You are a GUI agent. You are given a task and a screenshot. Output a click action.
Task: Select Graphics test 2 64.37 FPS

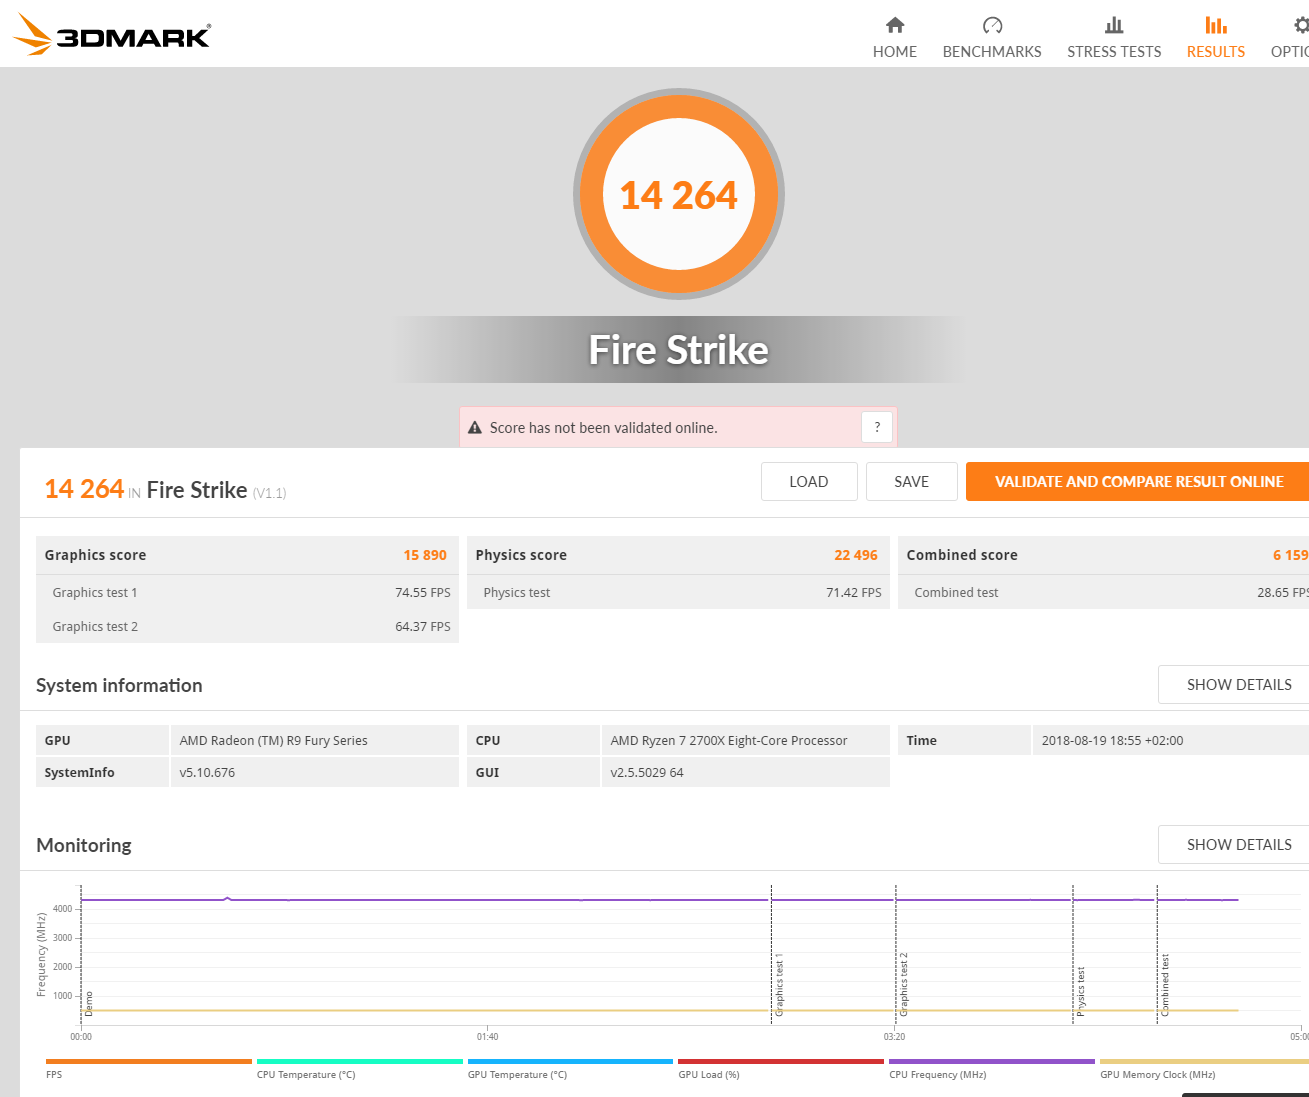(x=423, y=627)
